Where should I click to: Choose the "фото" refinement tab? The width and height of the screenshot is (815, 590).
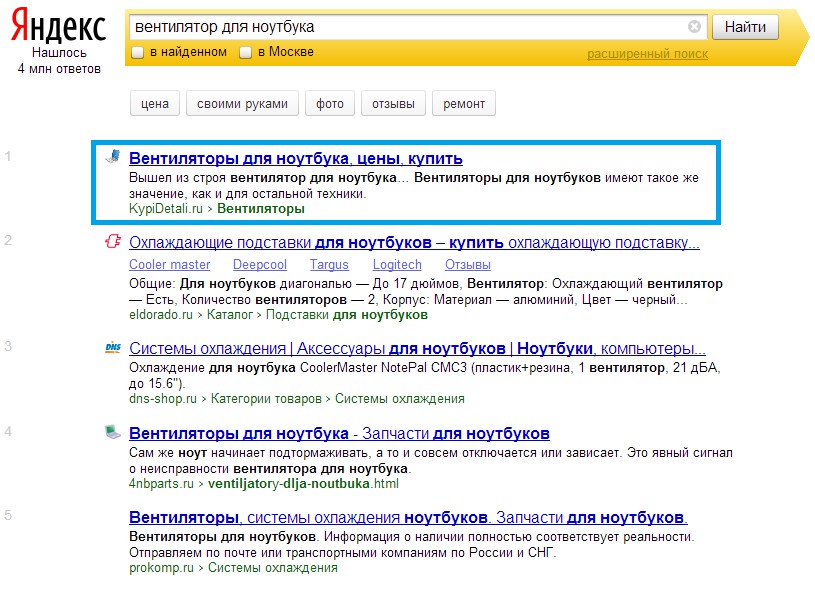pos(330,103)
